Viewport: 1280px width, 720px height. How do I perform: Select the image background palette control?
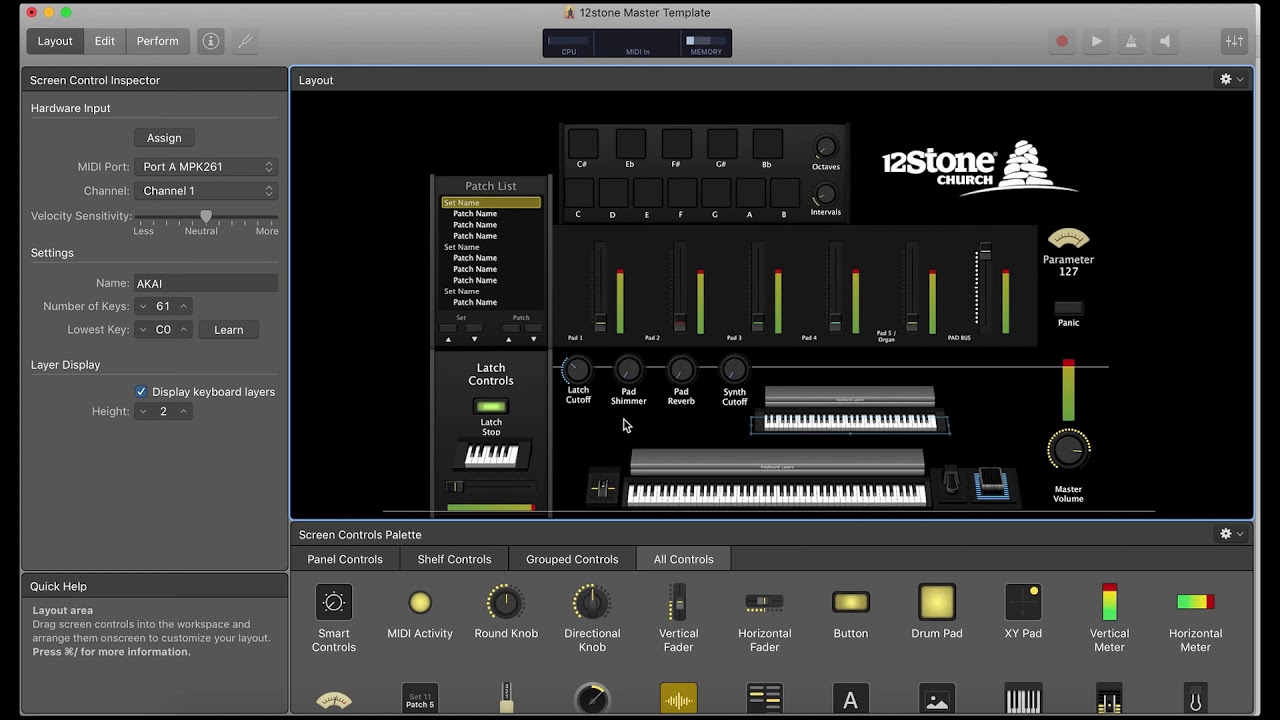click(x=937, y=699)
